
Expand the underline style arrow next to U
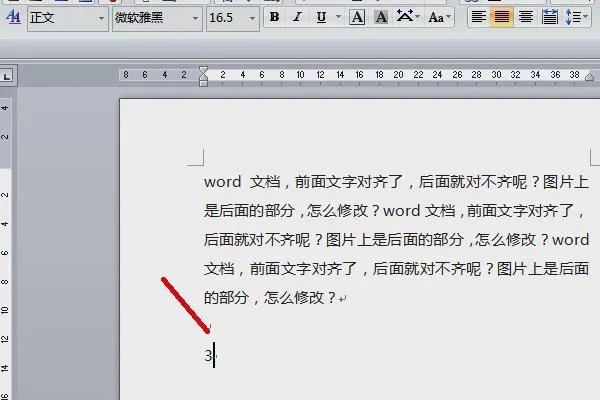(338, 17)
